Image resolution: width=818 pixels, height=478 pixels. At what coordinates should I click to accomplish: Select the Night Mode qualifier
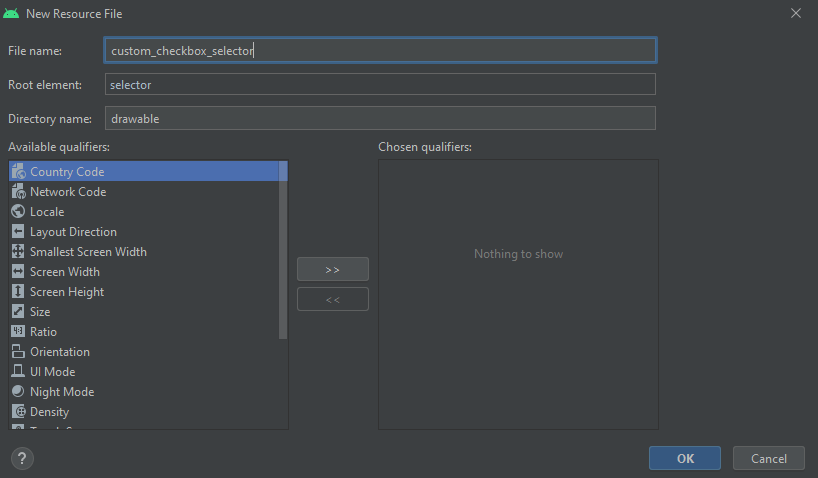tap(144, 391)
